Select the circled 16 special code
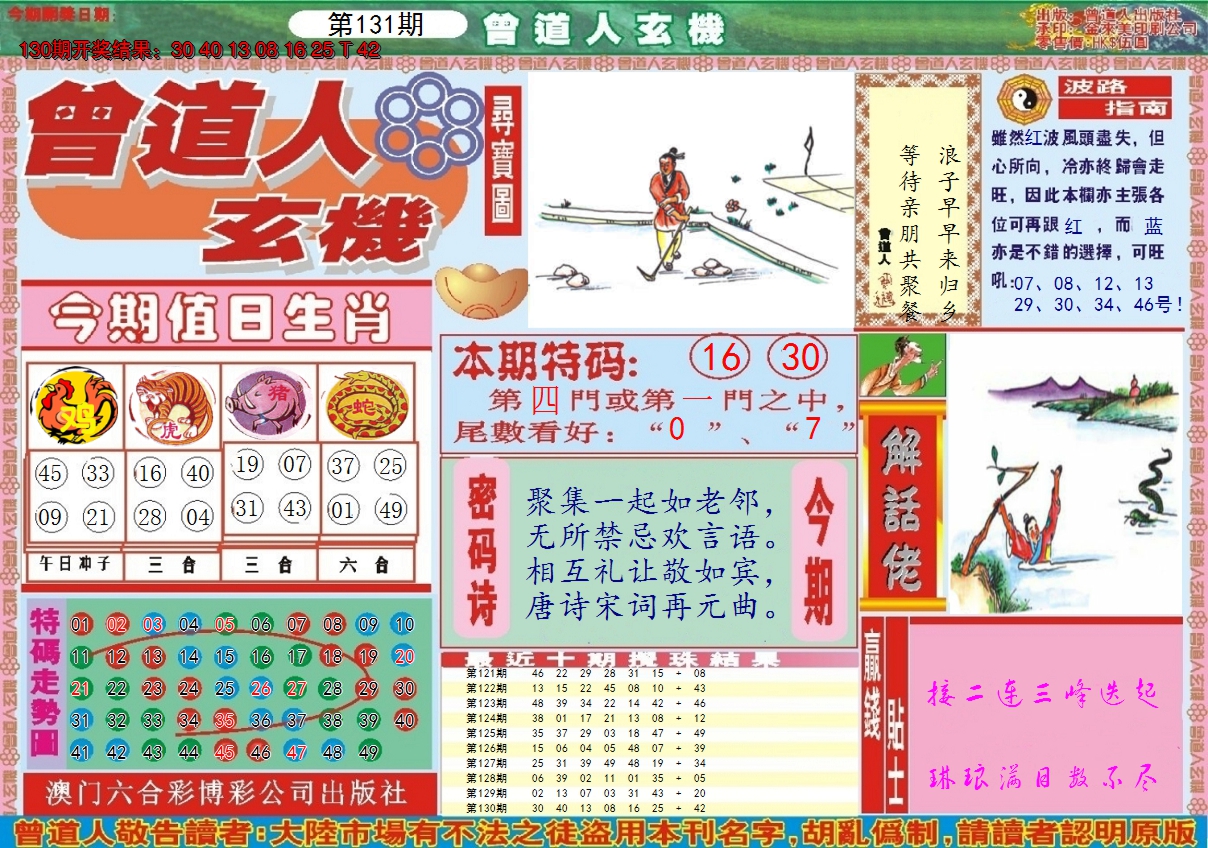Image resolution: width=1208 pixels, height=848 pixels. point(721,358)
